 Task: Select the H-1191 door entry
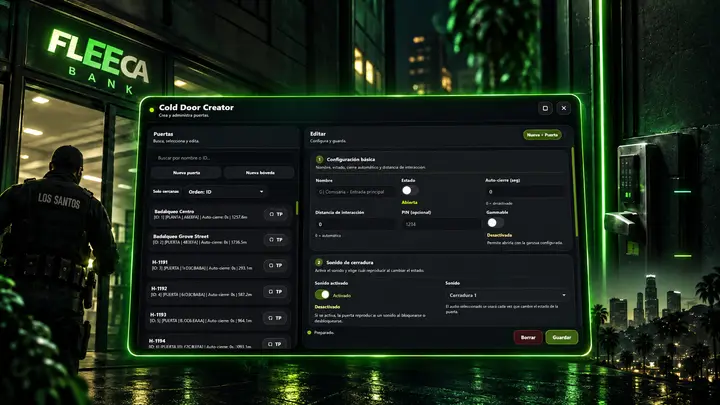click(x=220, y=265)
